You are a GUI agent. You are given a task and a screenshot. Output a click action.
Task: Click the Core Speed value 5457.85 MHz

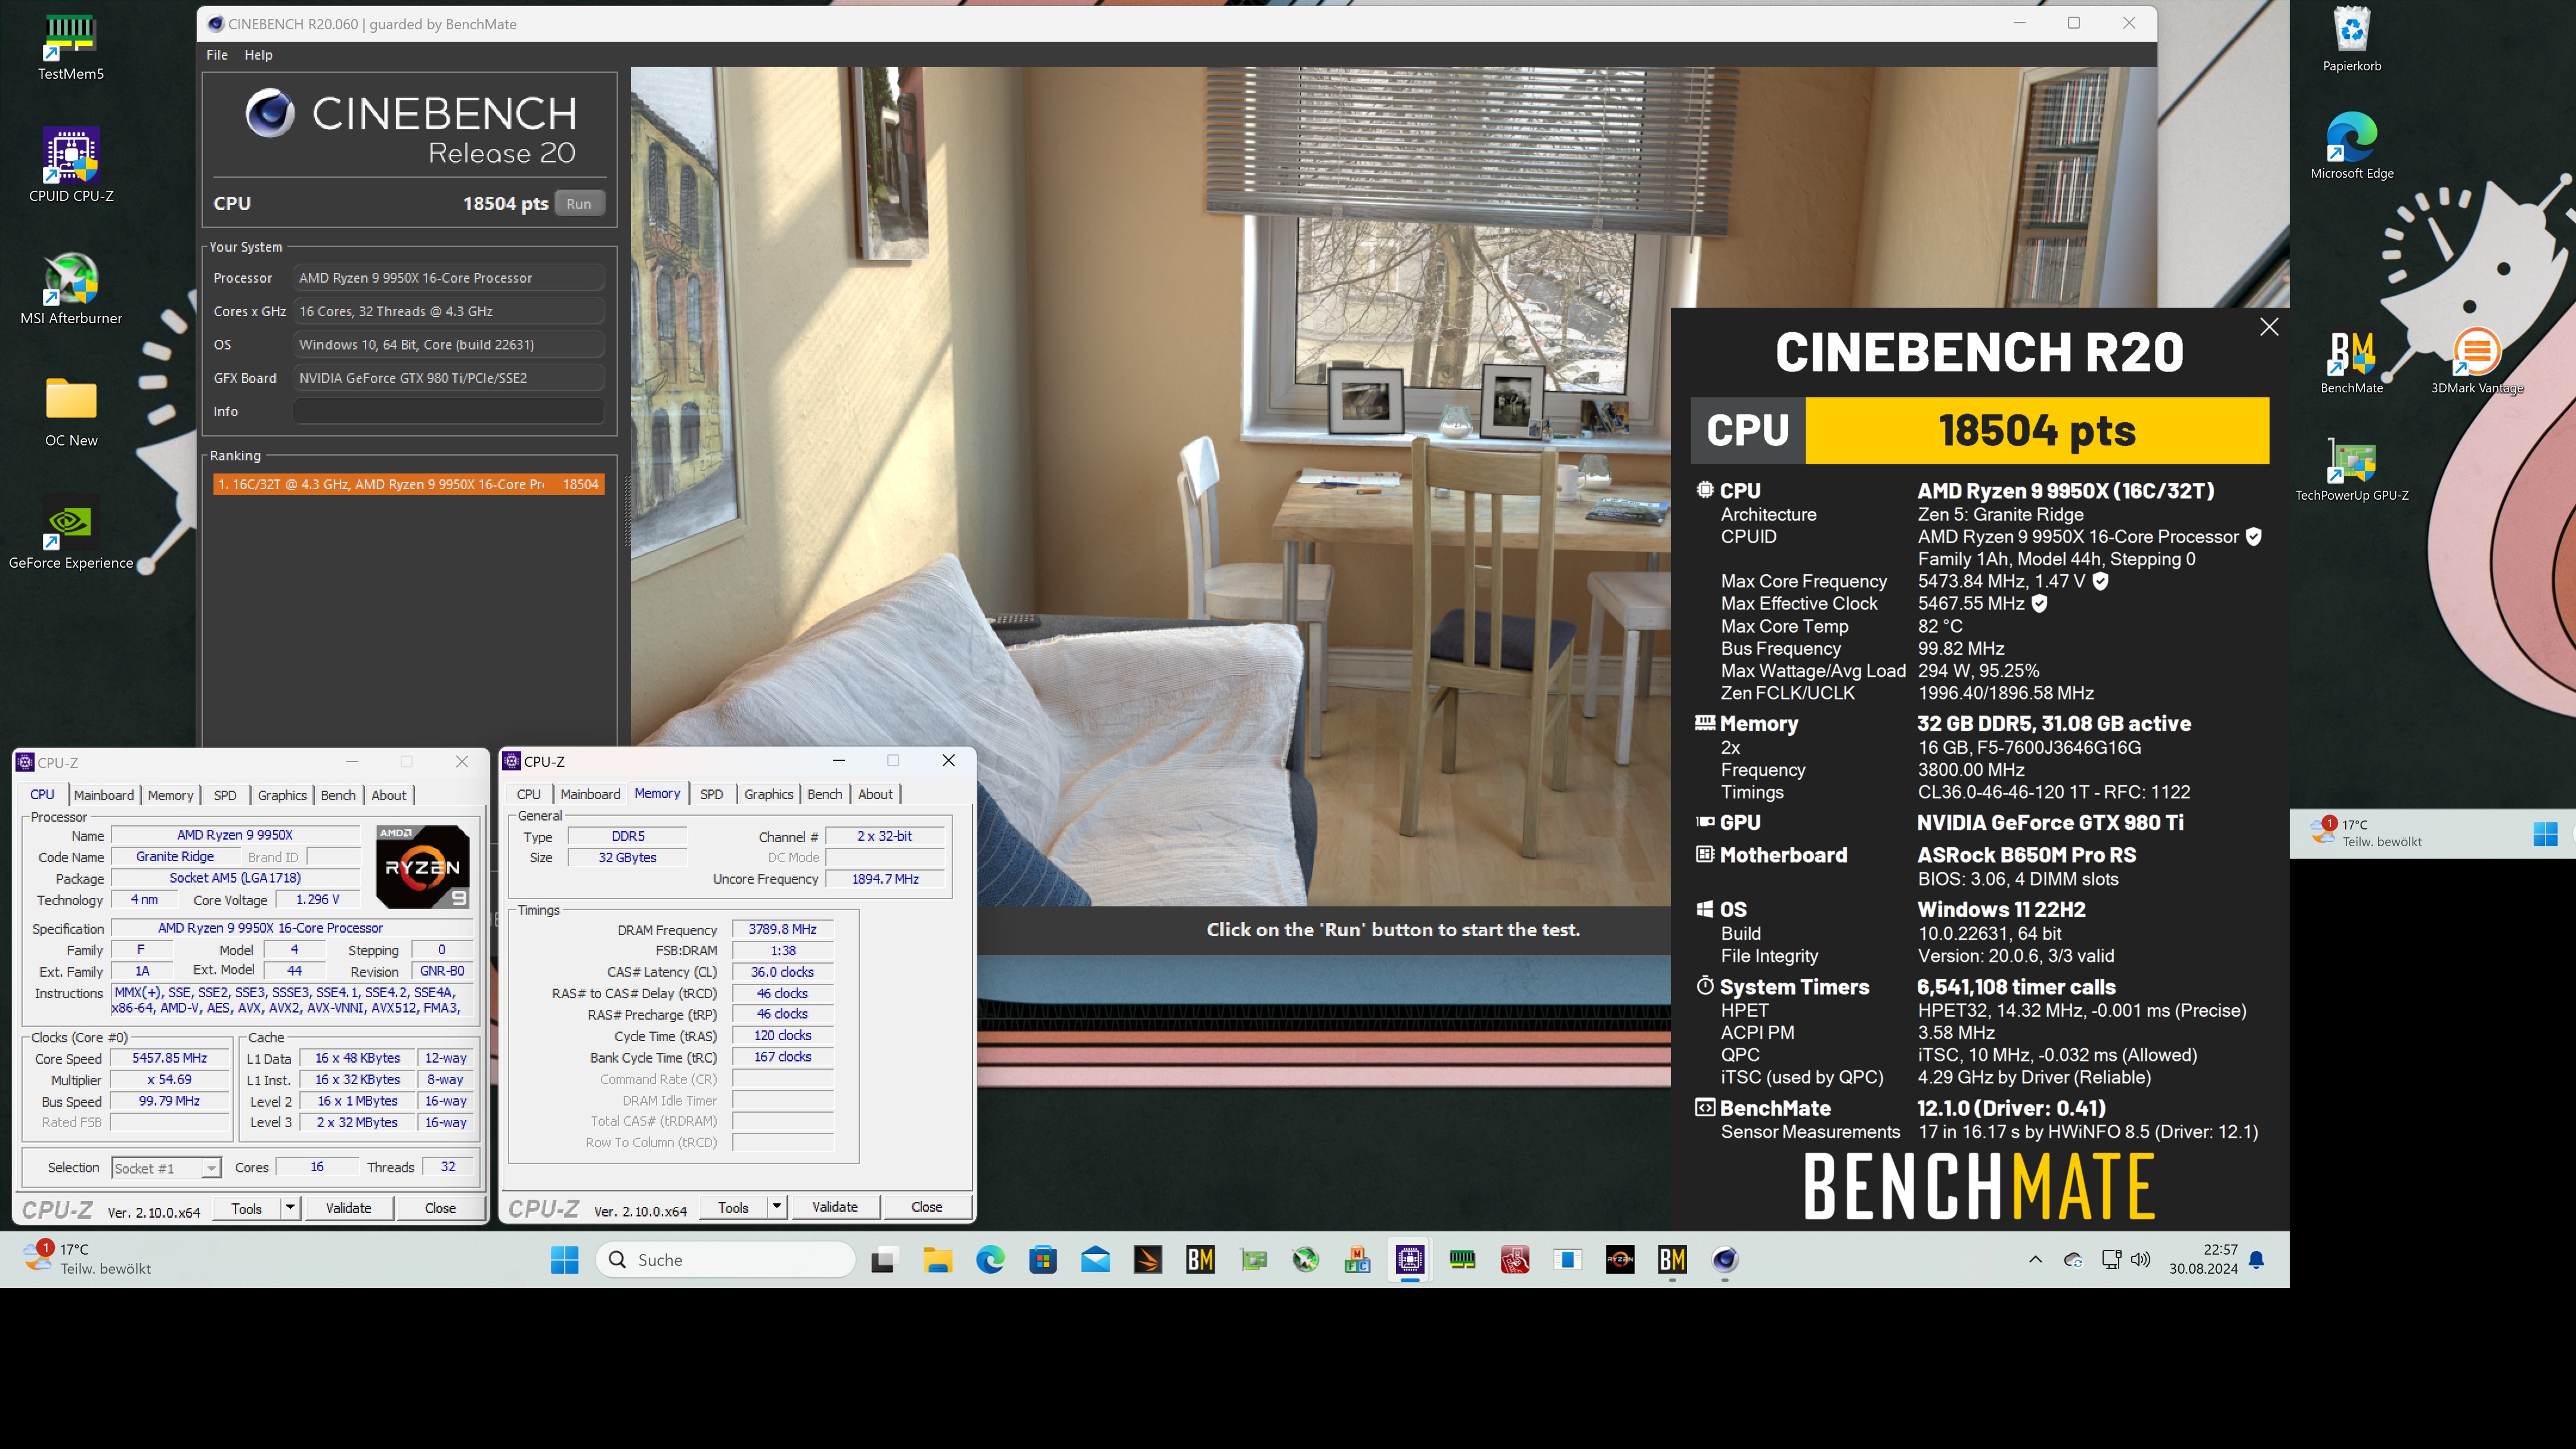point(170,1058)
